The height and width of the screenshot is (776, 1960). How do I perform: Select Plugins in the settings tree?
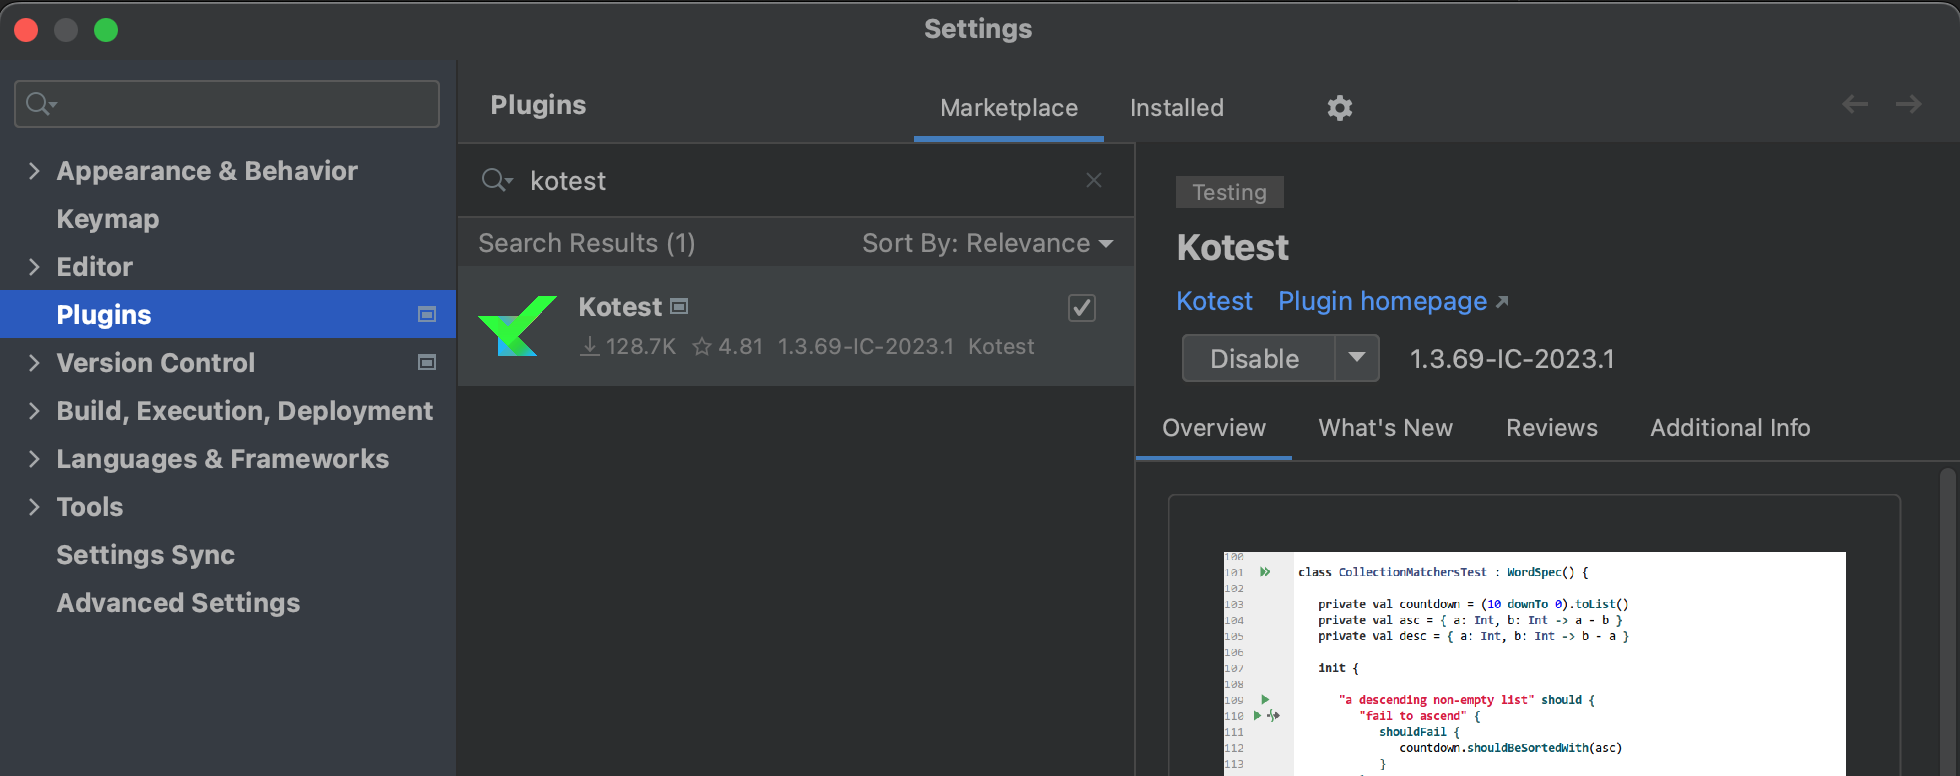[x=228, y=314]
